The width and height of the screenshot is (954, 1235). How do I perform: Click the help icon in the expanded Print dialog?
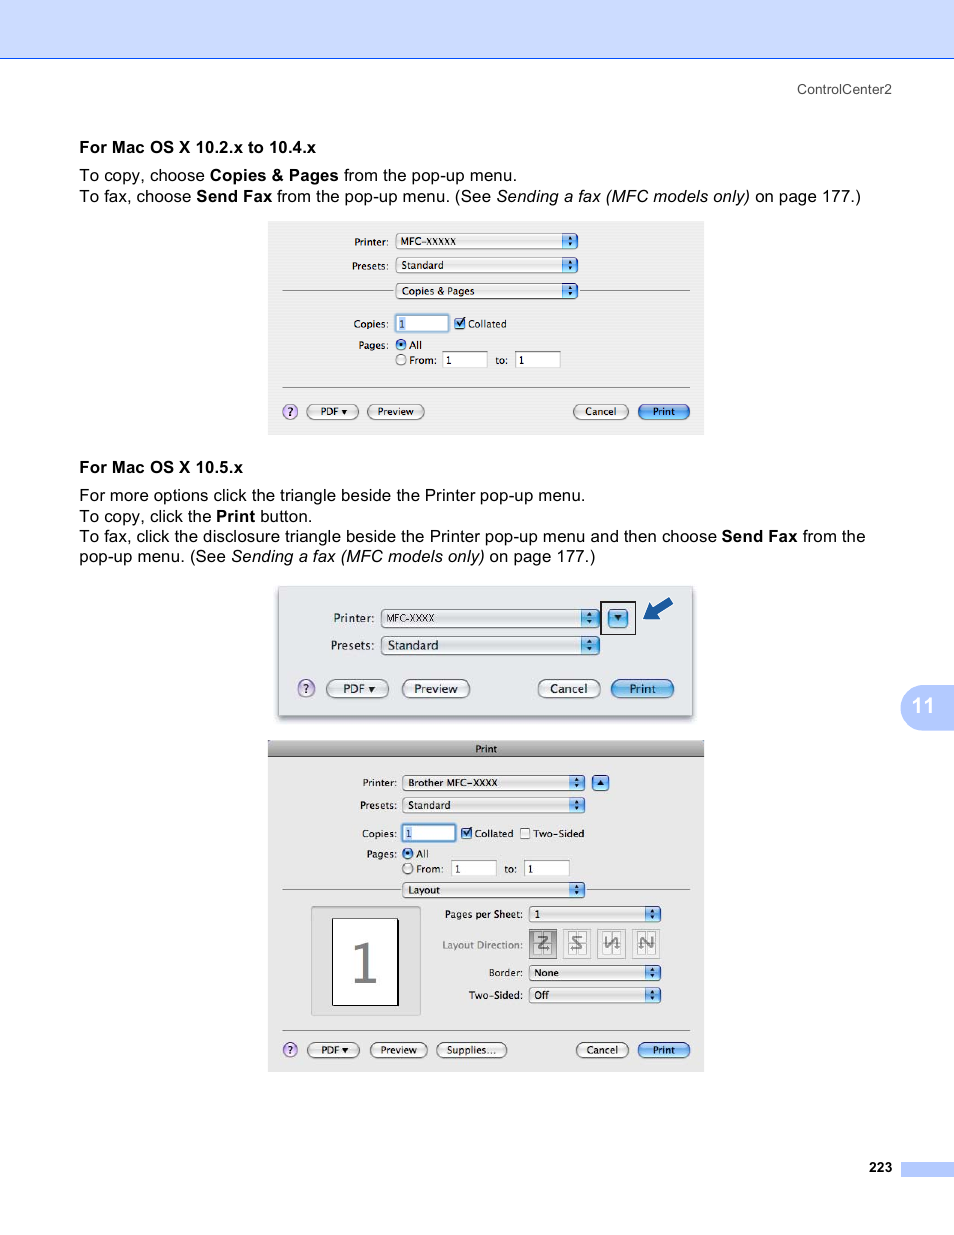pyautogui.click(x=290, y=1050)
